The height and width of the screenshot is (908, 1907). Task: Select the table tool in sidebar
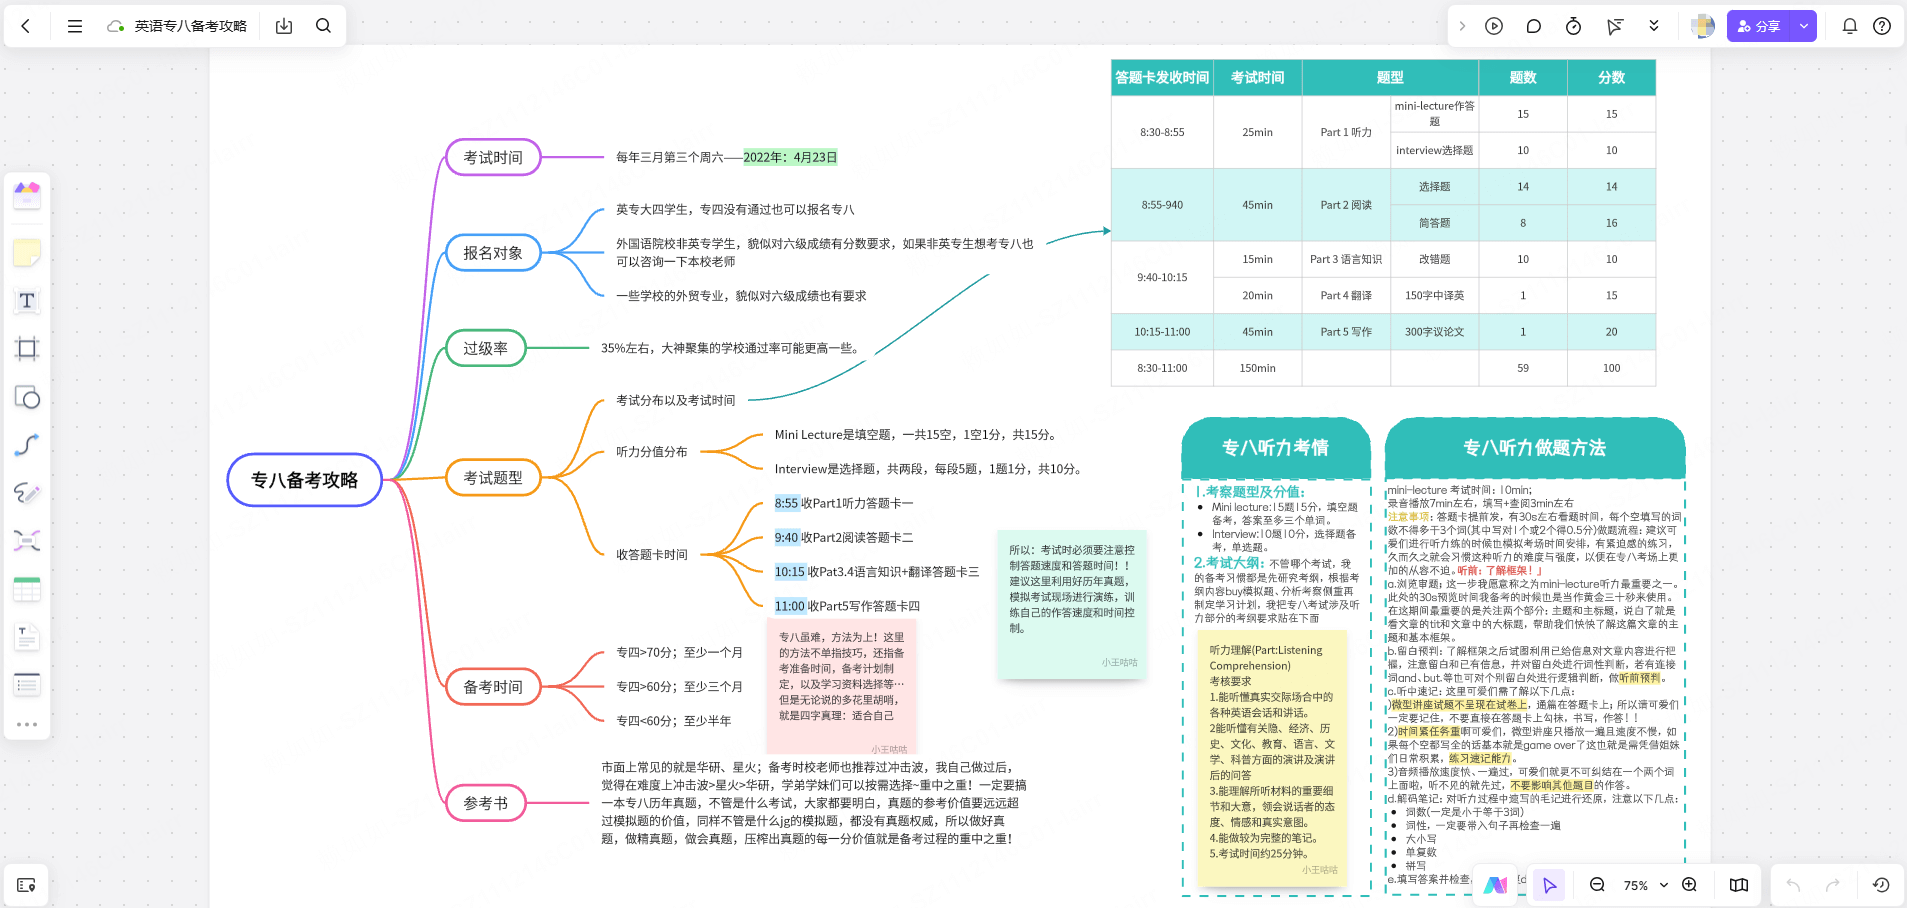tap(27, 589)
